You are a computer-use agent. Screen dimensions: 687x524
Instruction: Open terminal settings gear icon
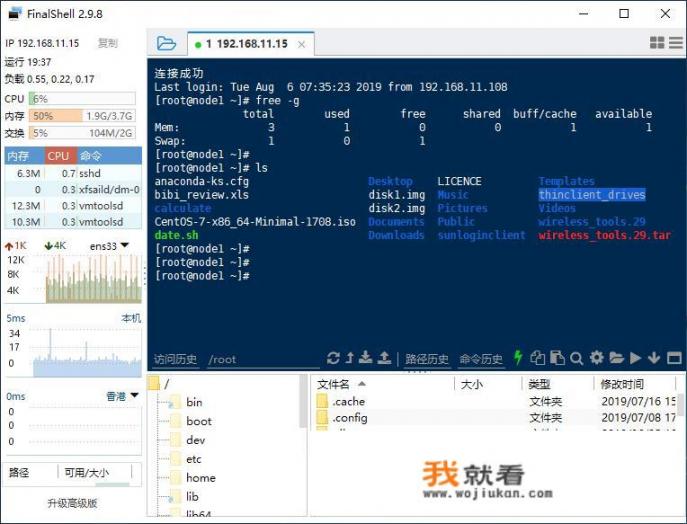click(x=596, y=358)
